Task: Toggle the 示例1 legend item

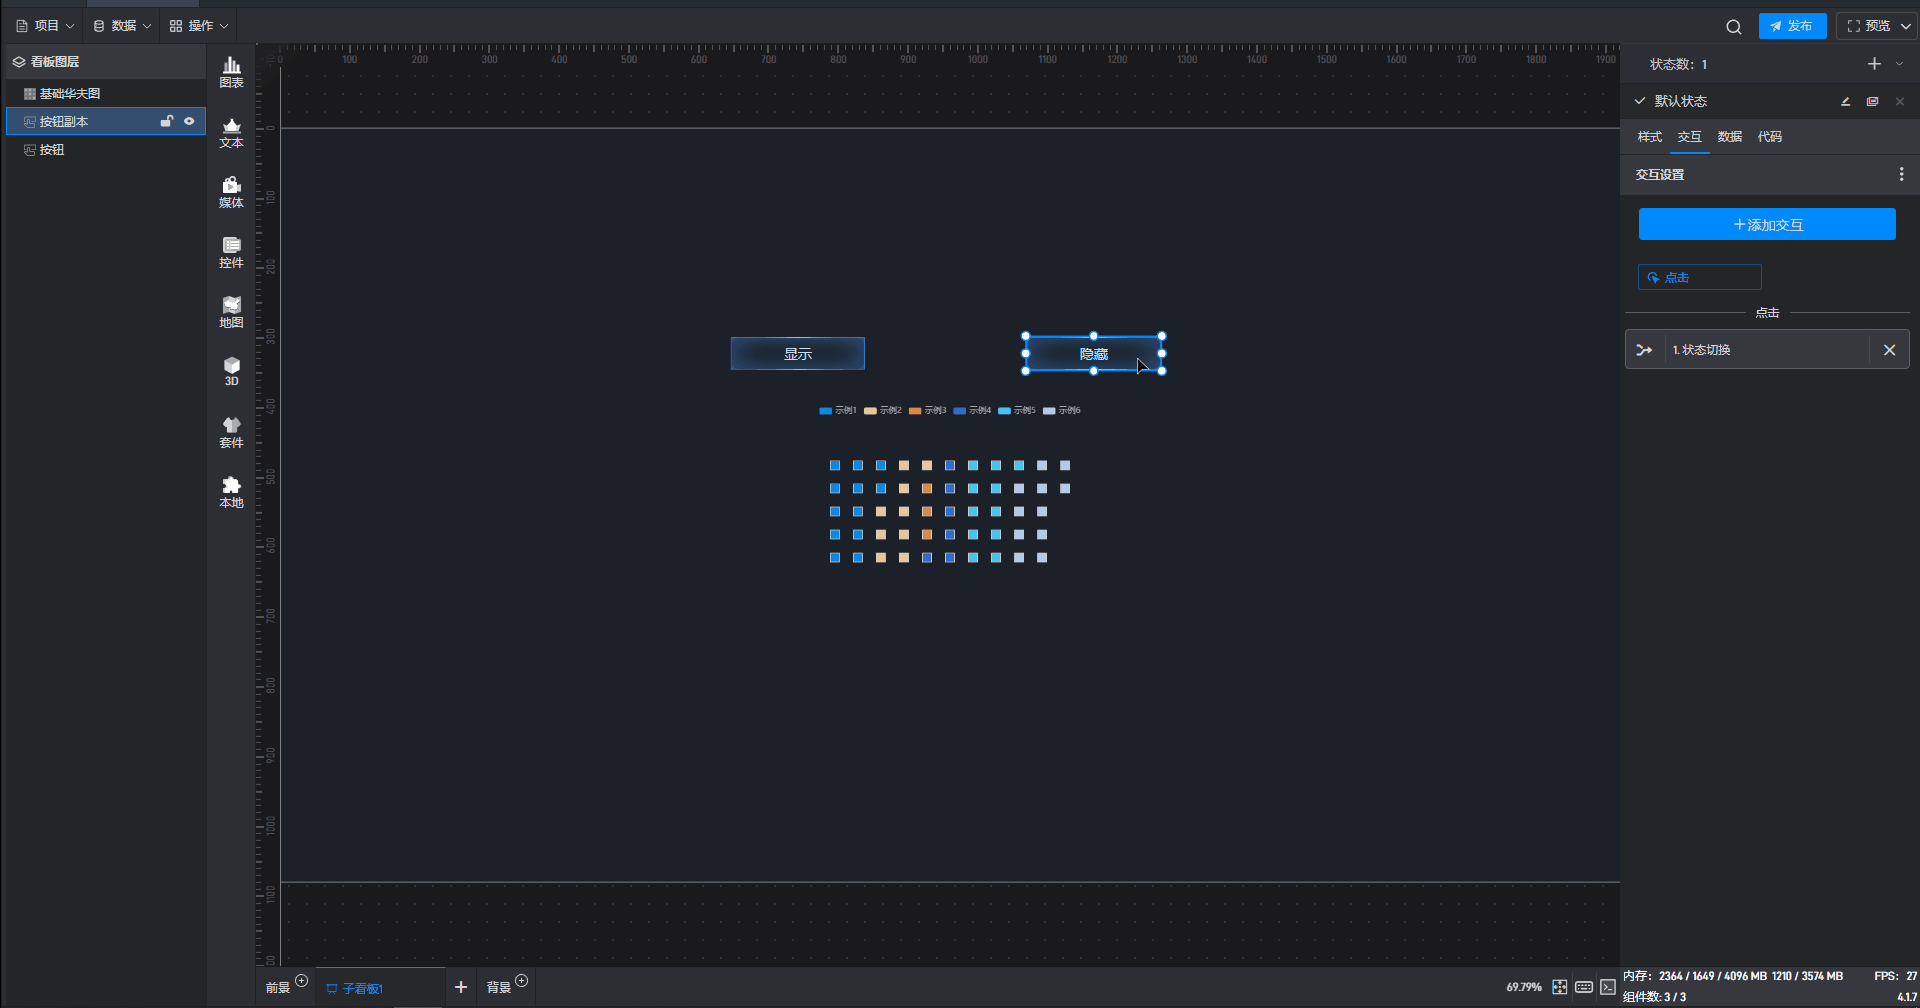Action: point(838,410)
